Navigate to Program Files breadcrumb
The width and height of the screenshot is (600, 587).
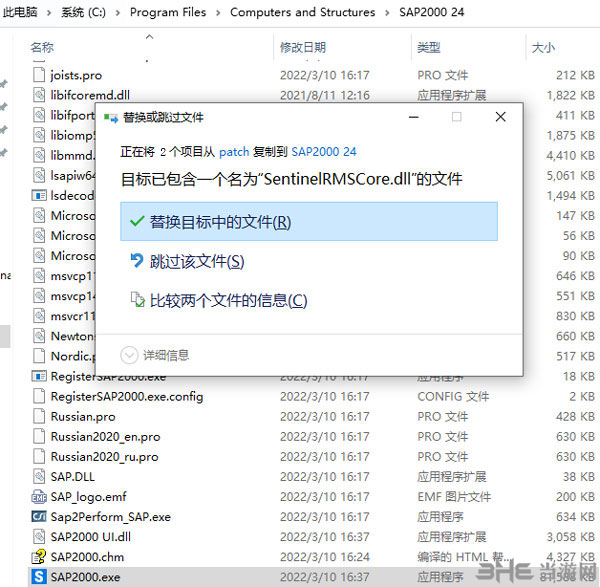pyautogui.click(x=168, y=12)
